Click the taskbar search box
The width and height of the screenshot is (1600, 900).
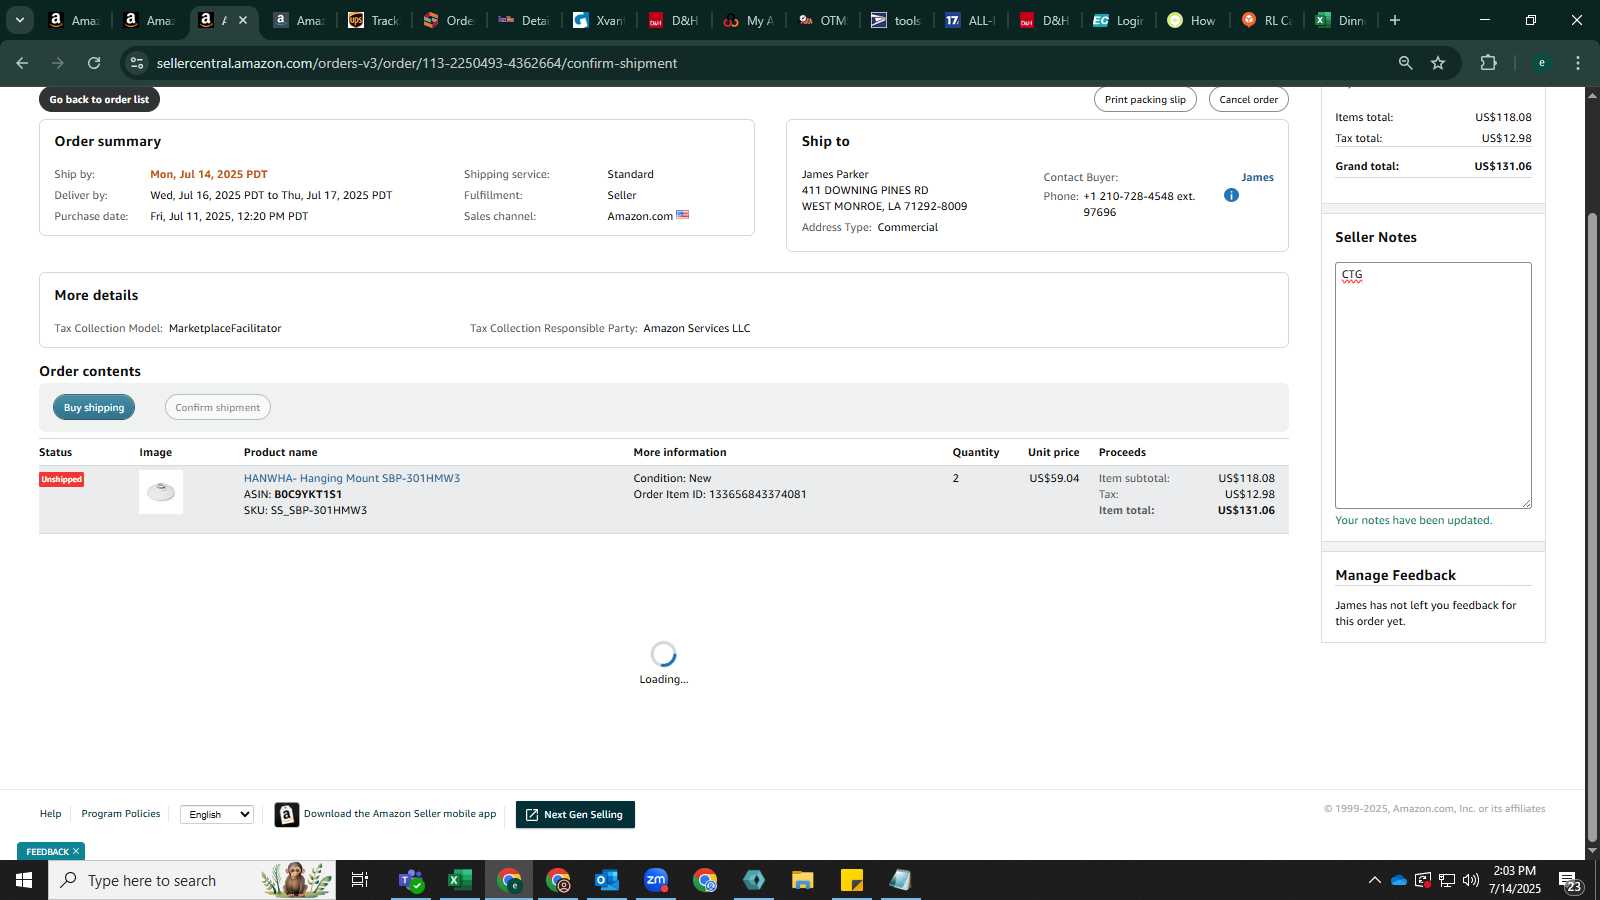(192, 880)
